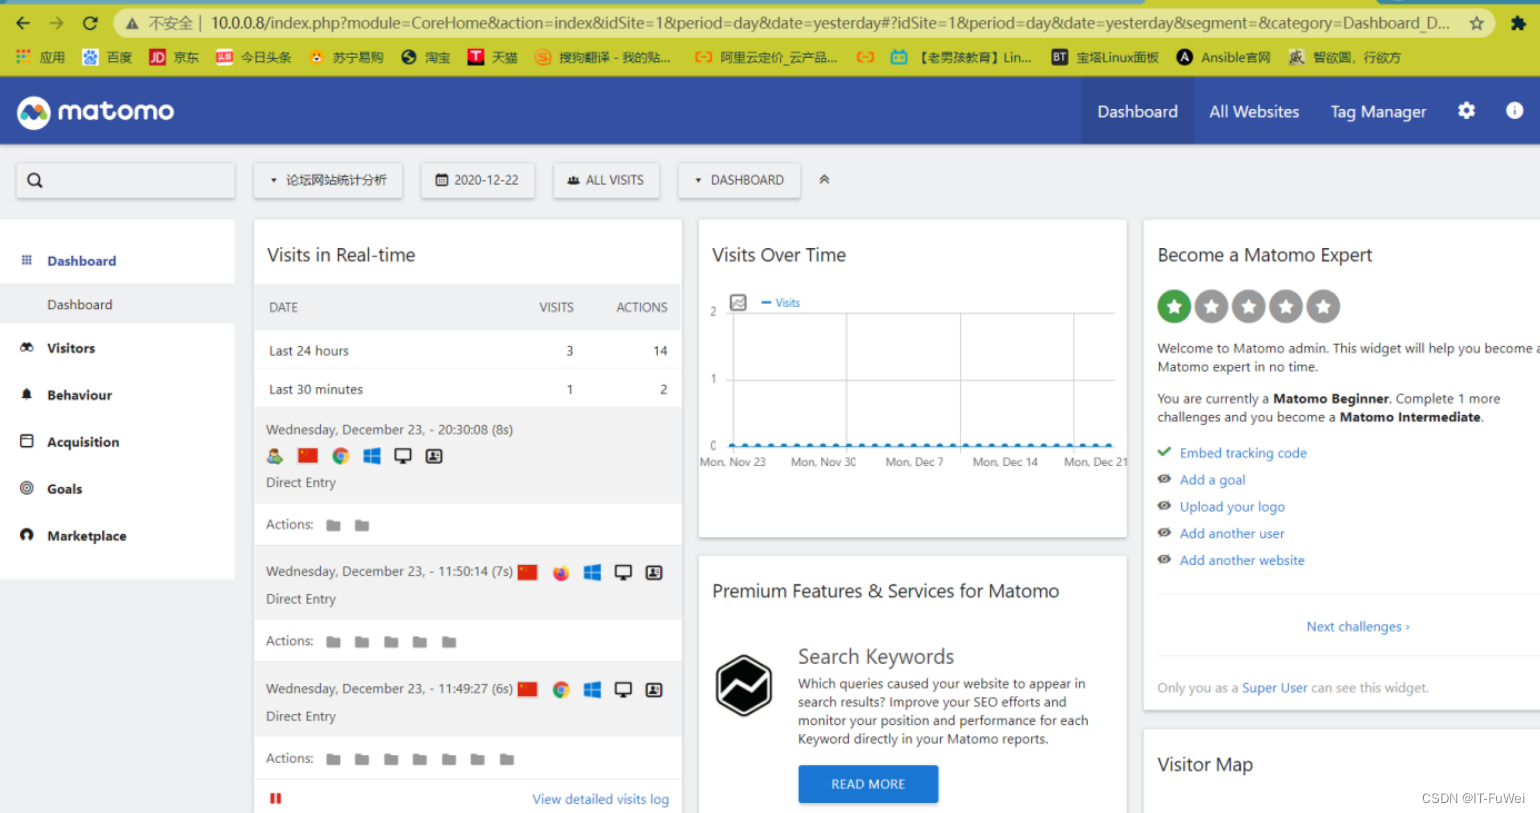Click first action folder icon of 11:50:14 visit

tap(333, 642)
